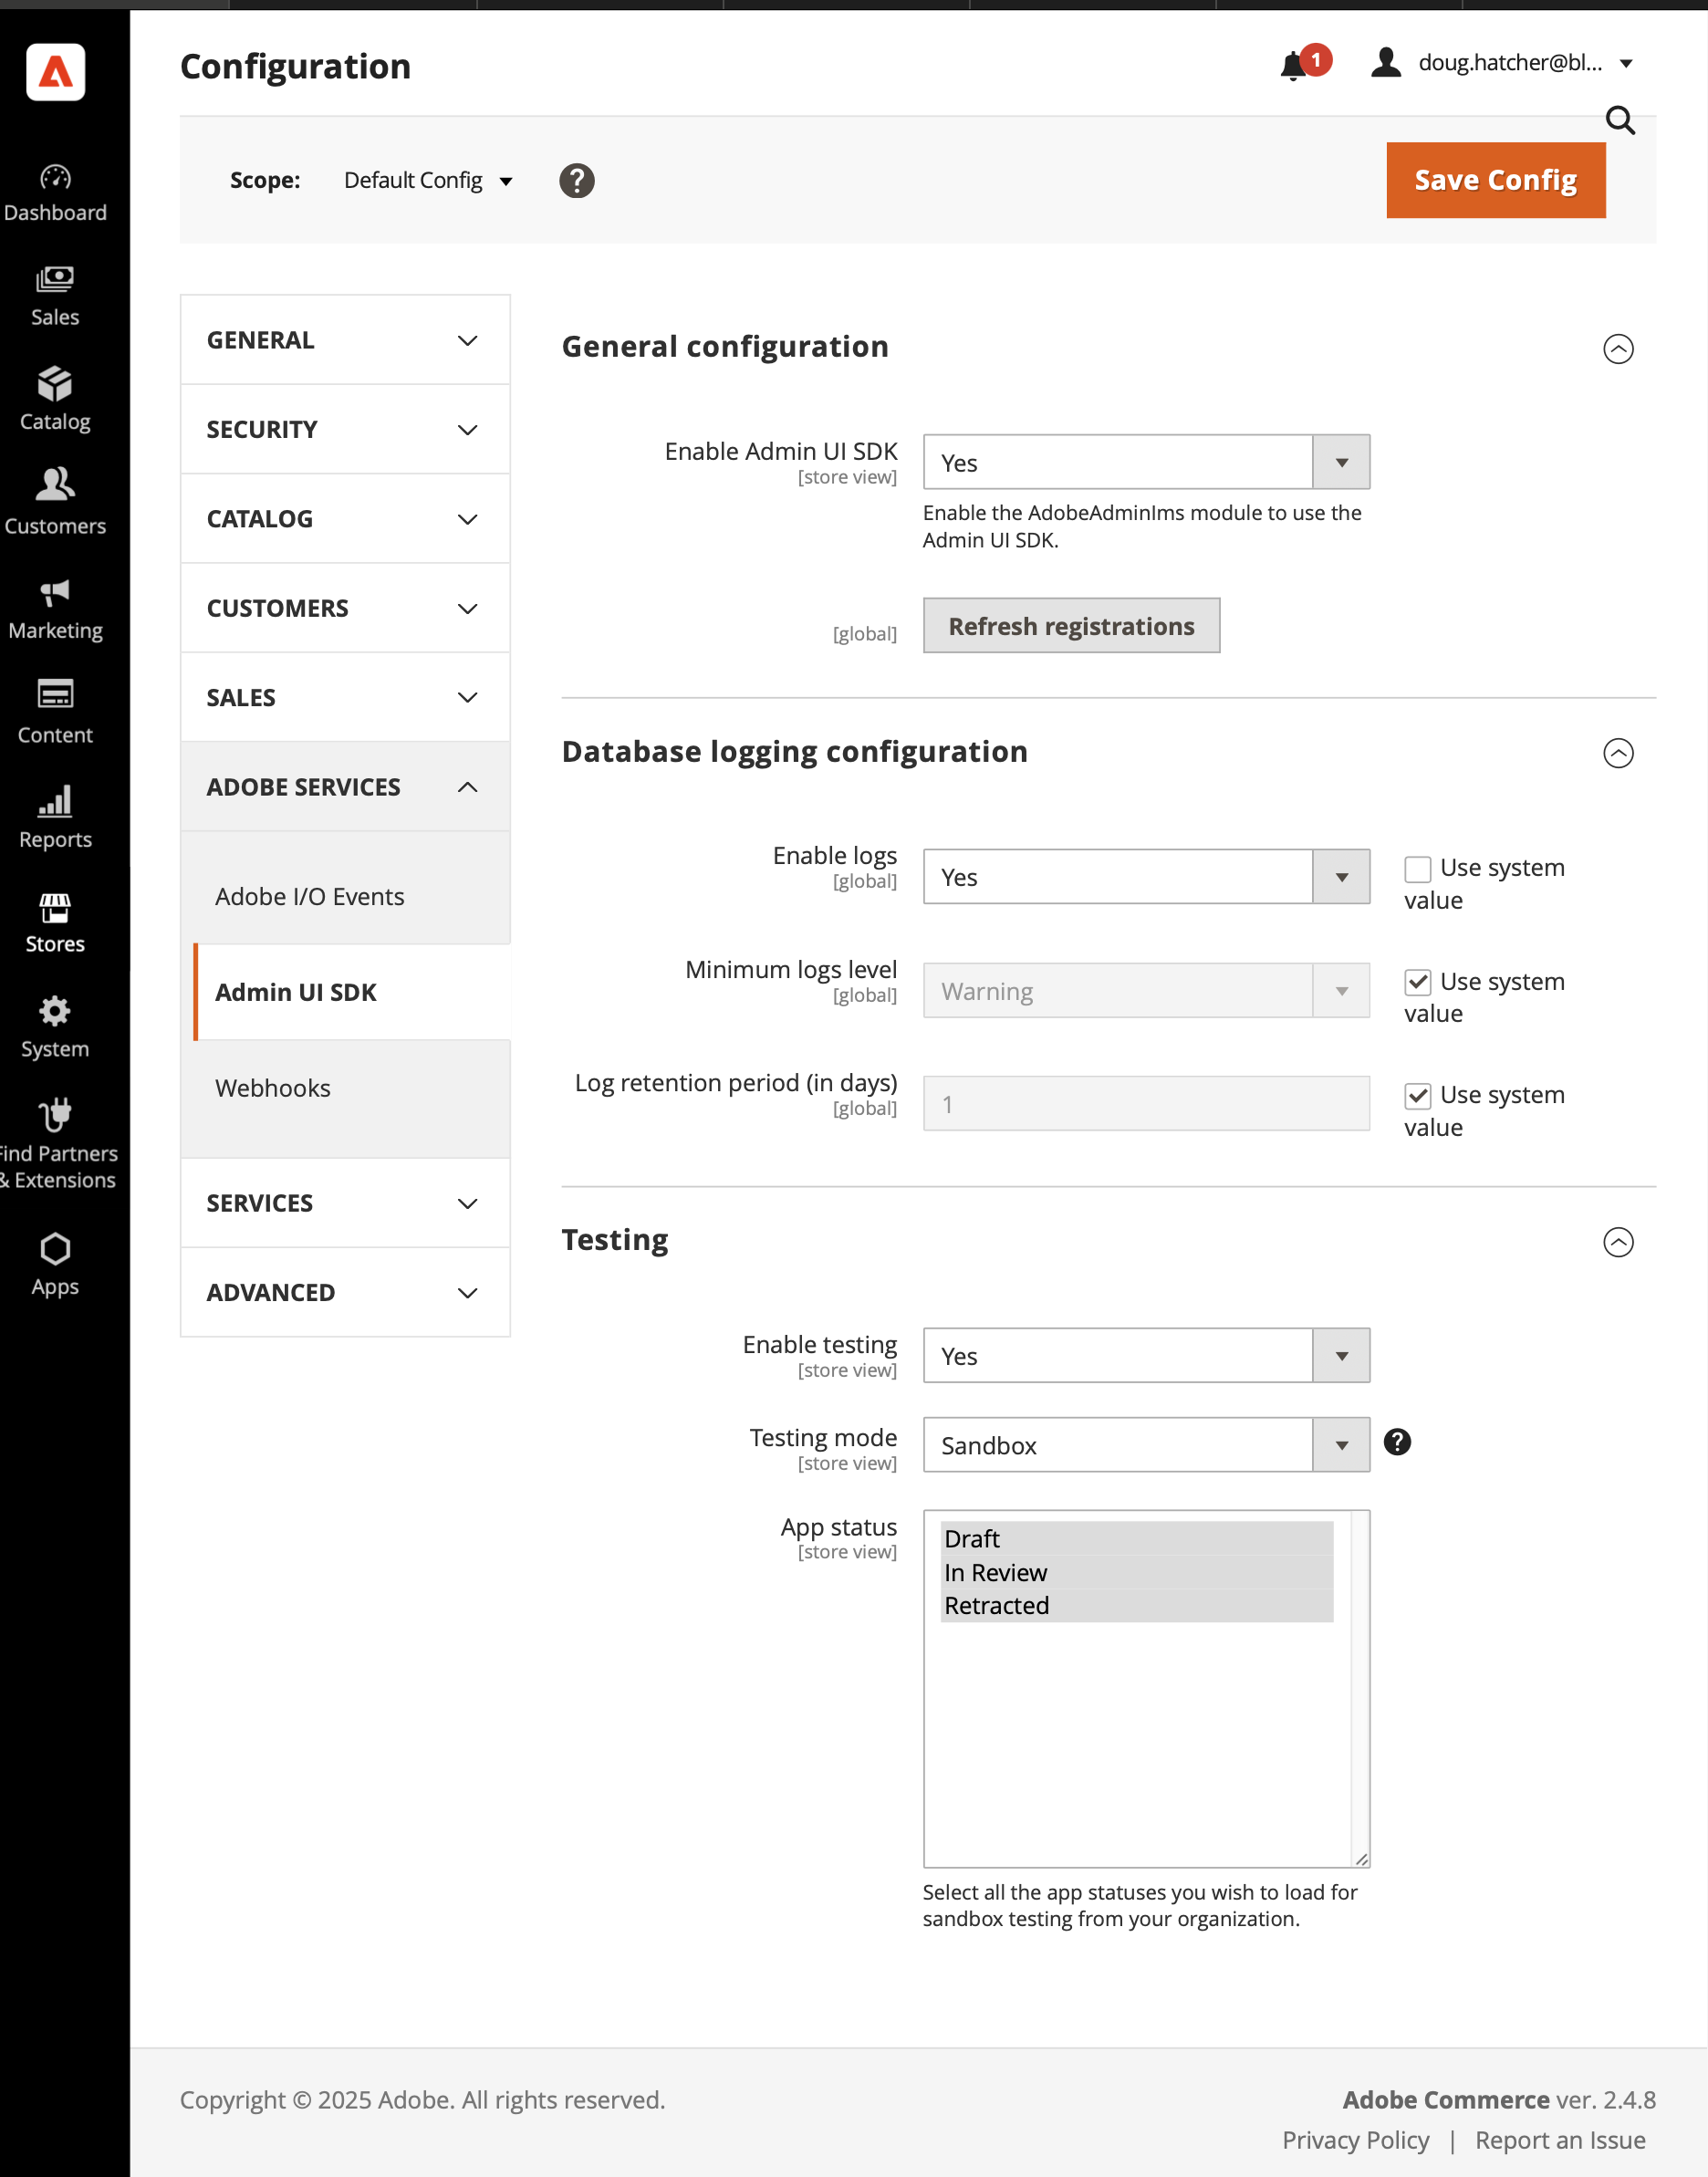Click the scope help question mark
Viewport: 1708px width, 2177px height.
point(577,181)
